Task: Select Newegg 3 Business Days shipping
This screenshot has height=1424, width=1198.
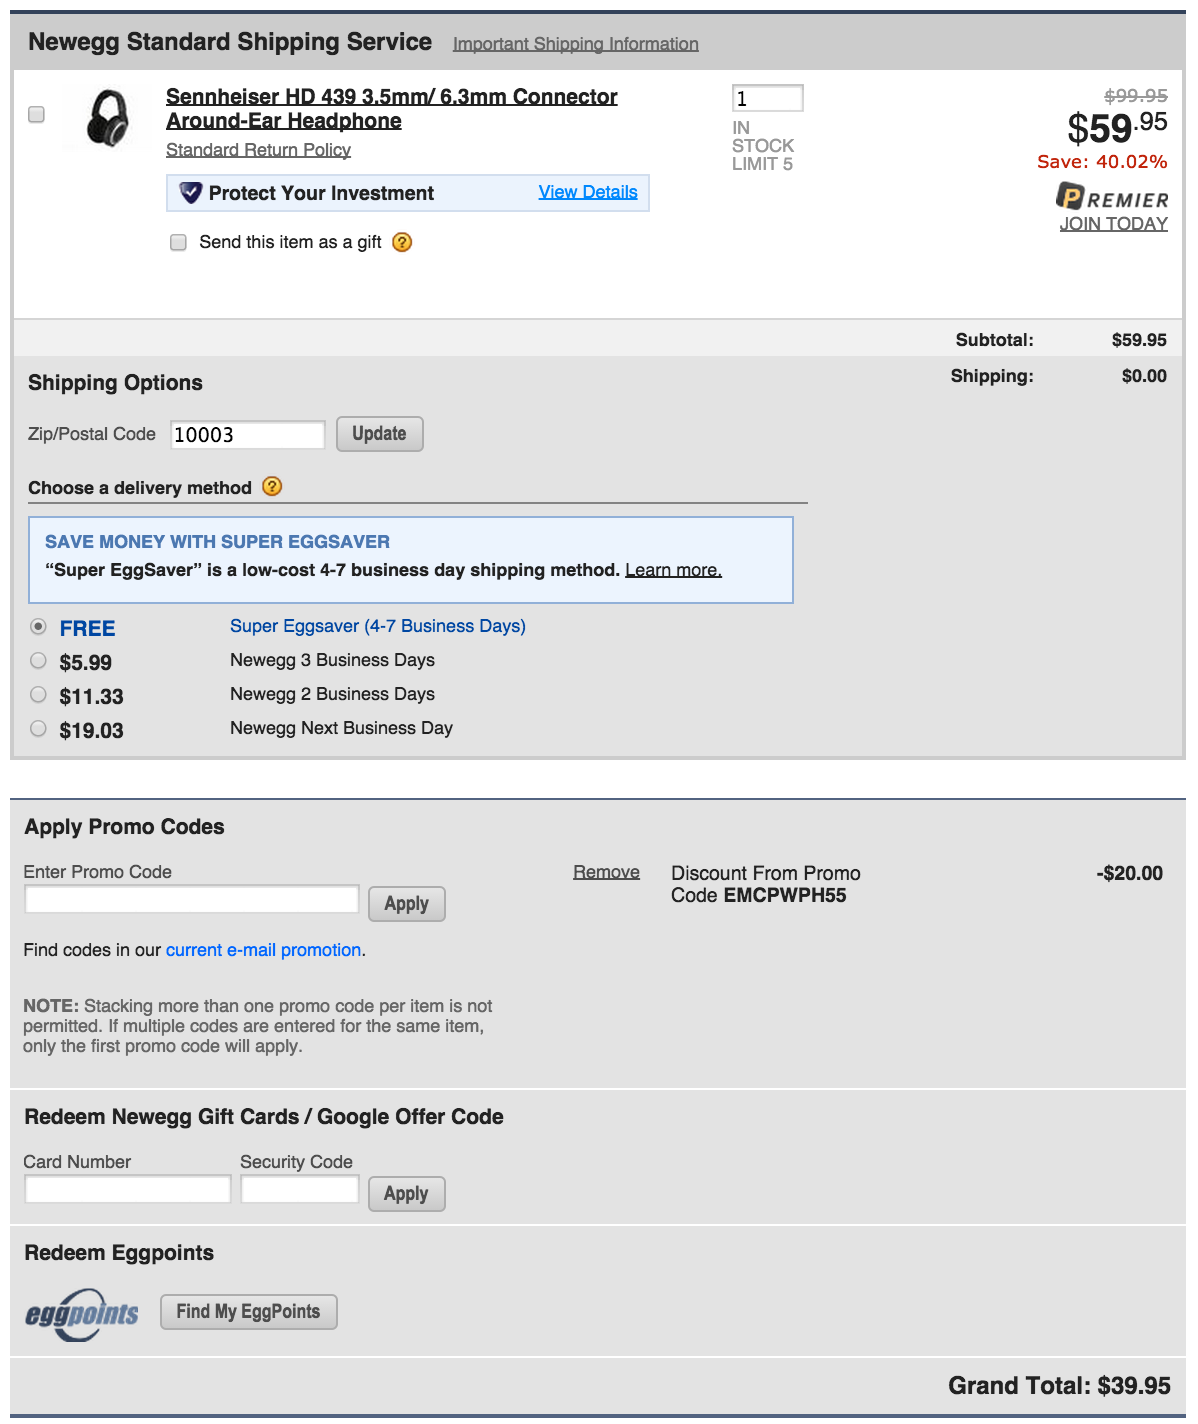Action: 38,660
